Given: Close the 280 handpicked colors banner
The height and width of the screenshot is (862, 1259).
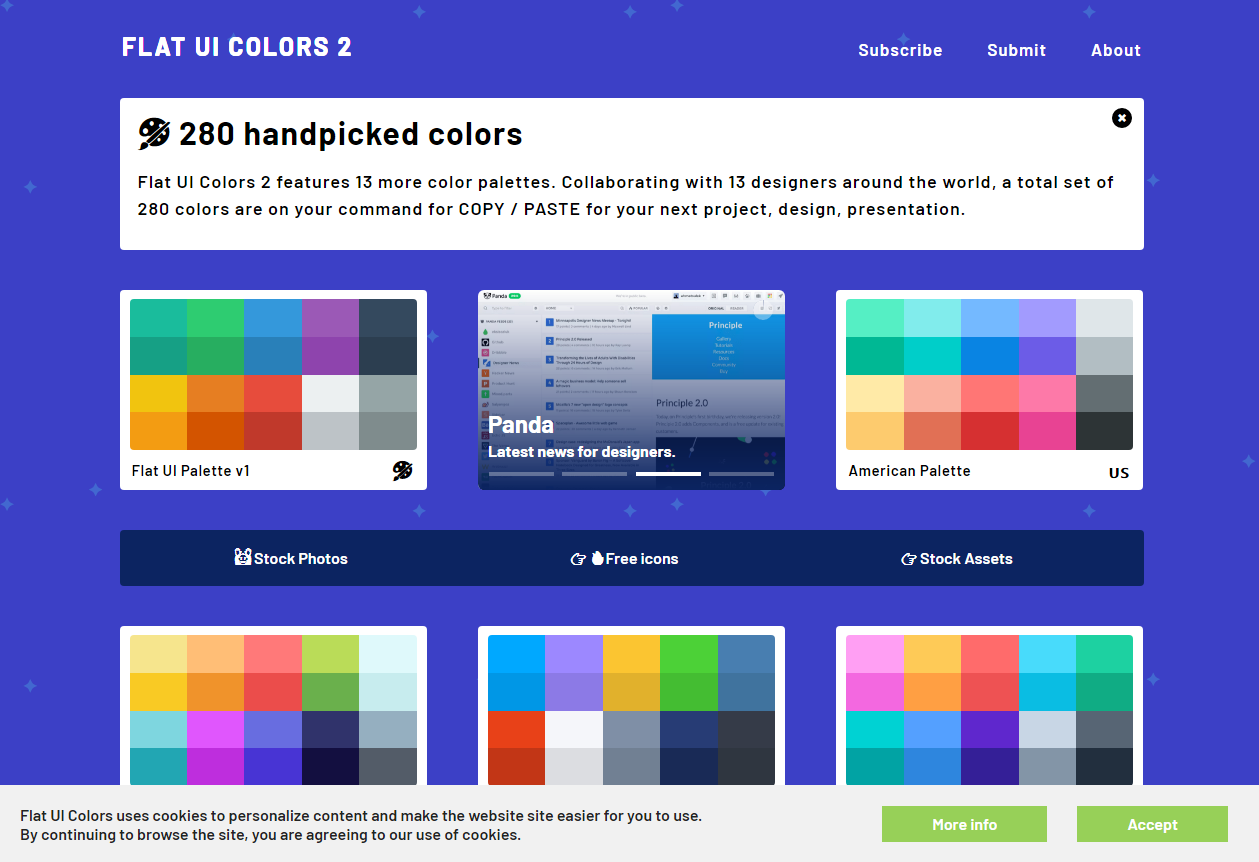Looking at the screenshot, I should 1122,118.
